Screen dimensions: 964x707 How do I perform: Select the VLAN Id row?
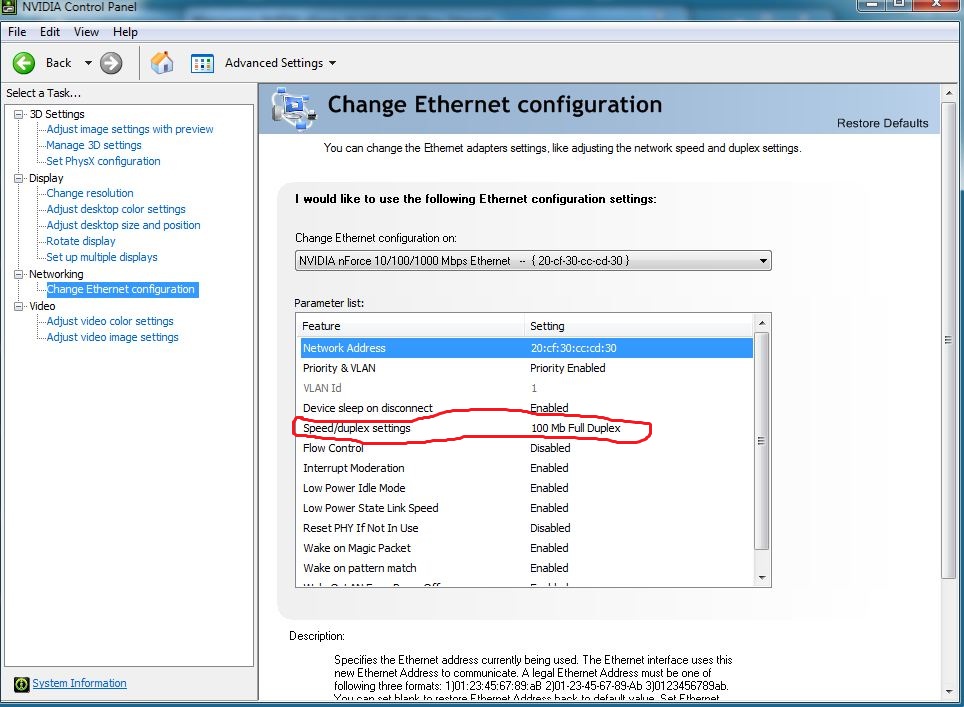click(527, 388)
